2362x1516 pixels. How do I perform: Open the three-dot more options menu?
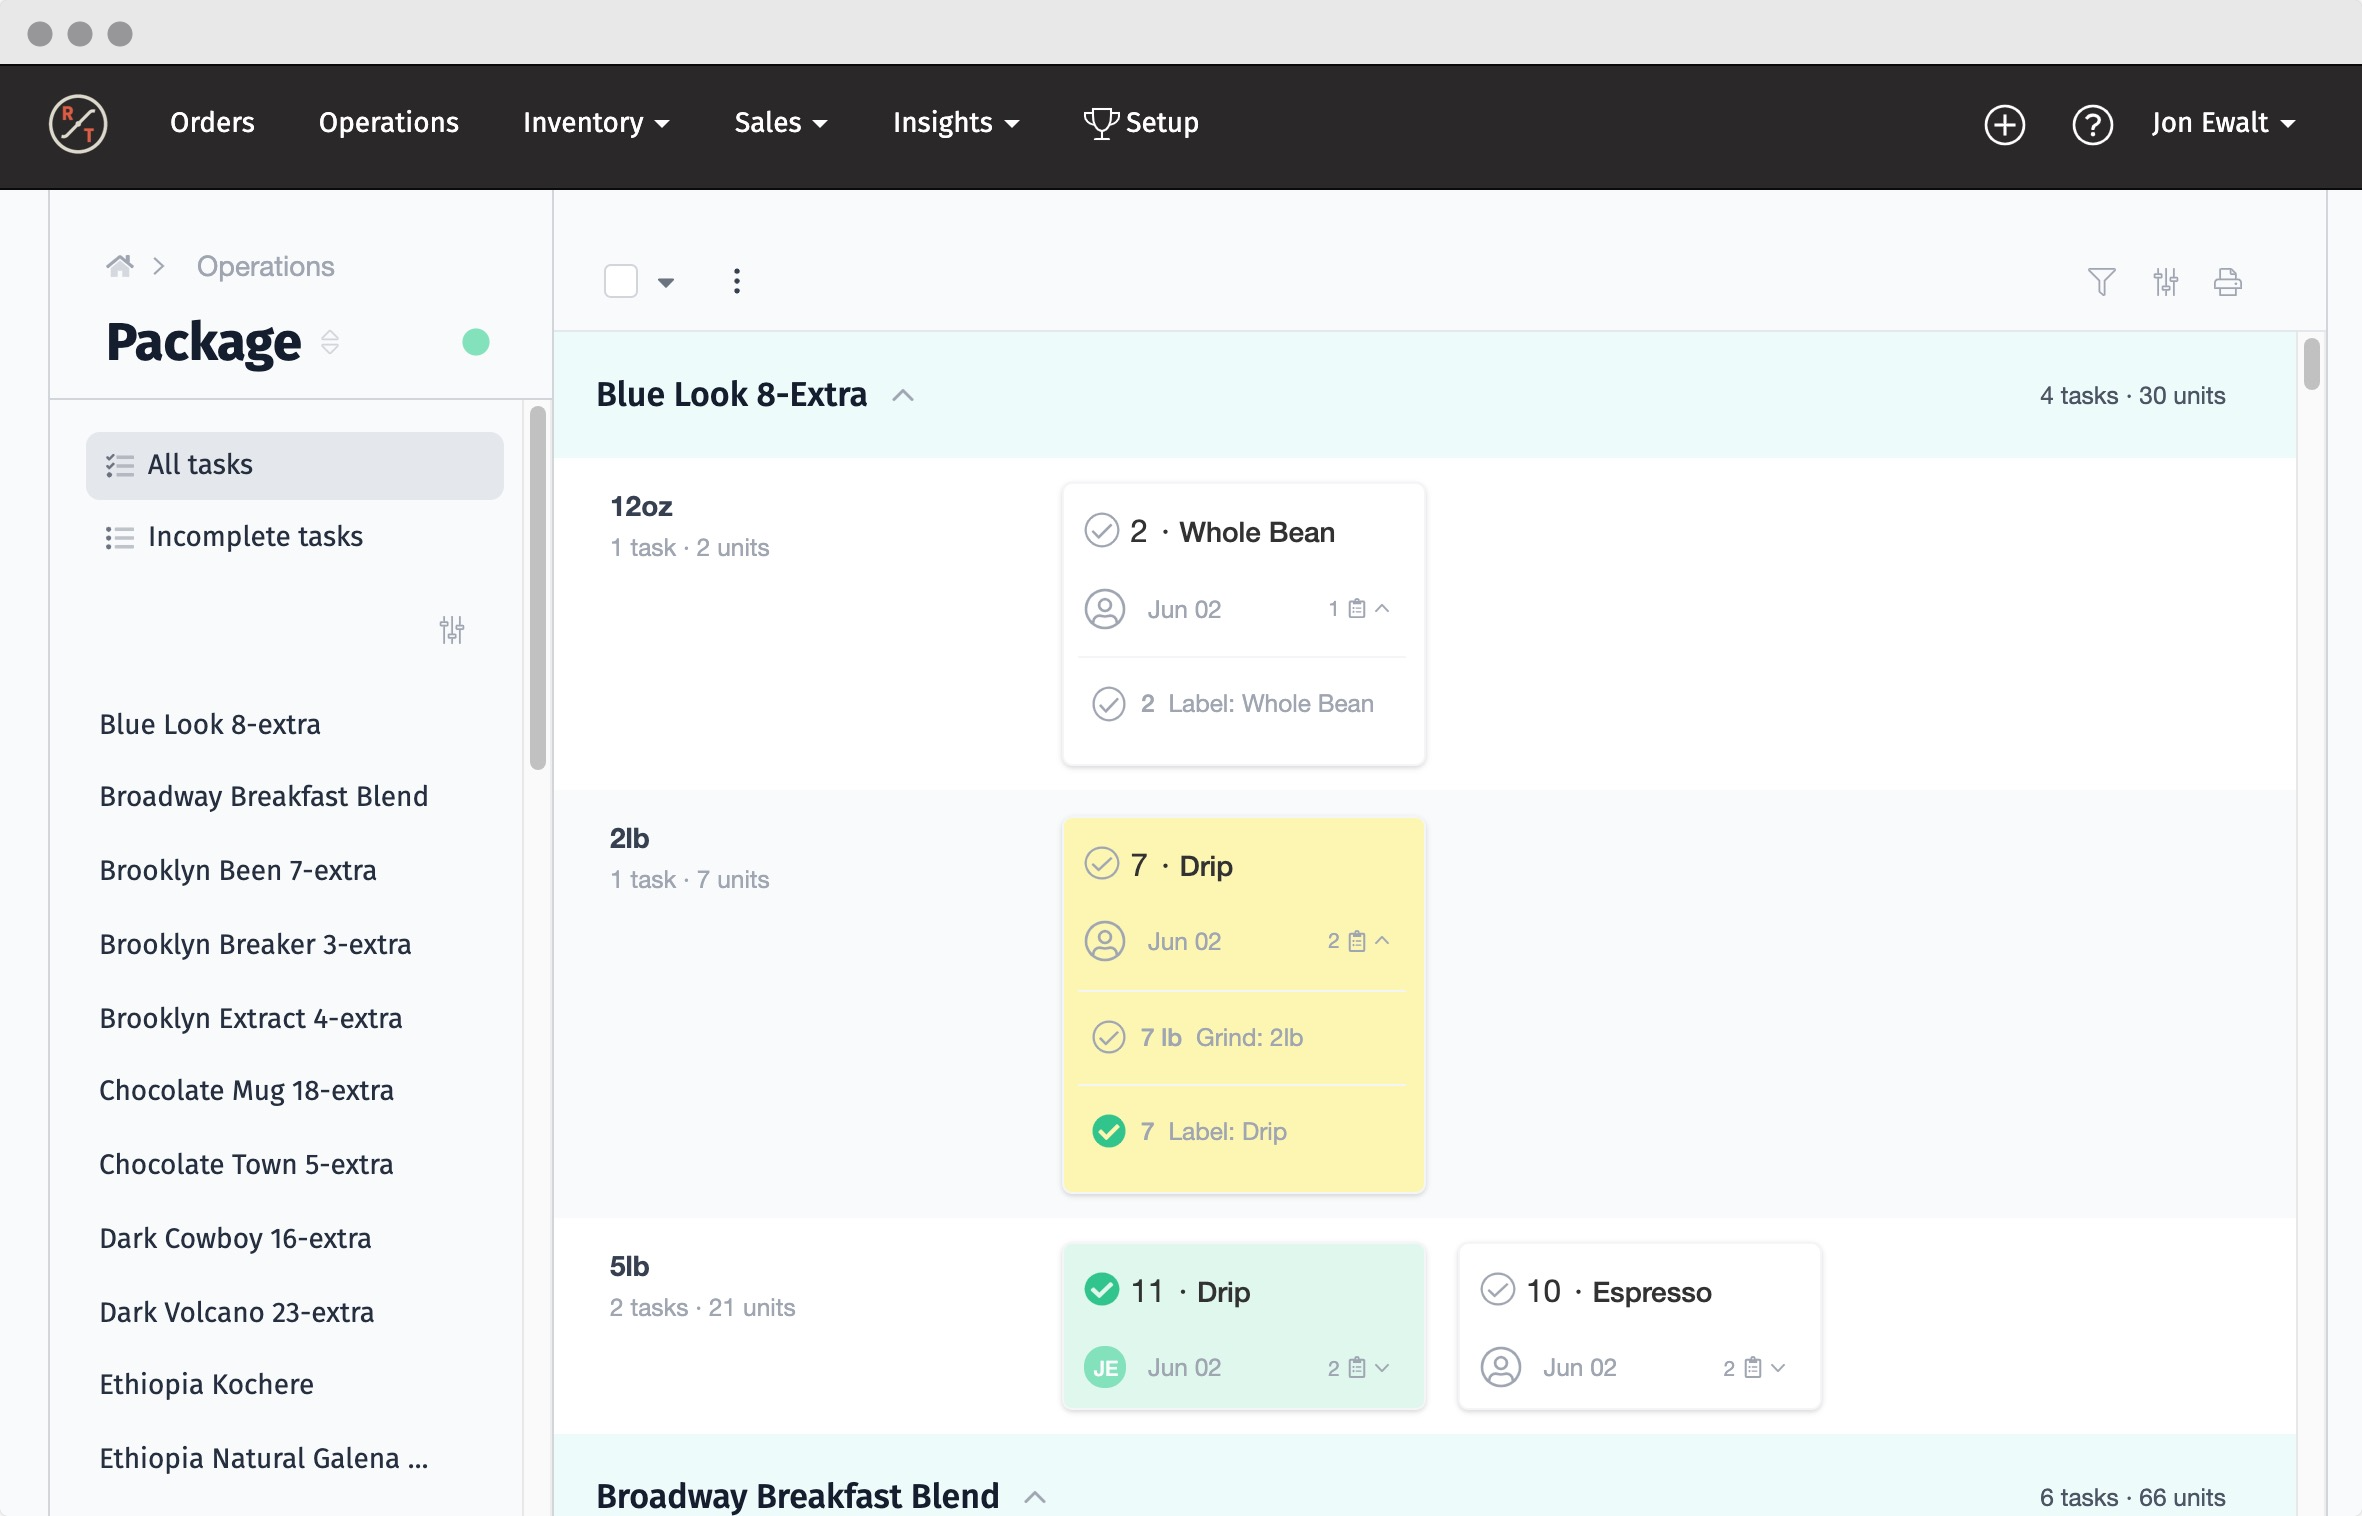coord(737,281)
